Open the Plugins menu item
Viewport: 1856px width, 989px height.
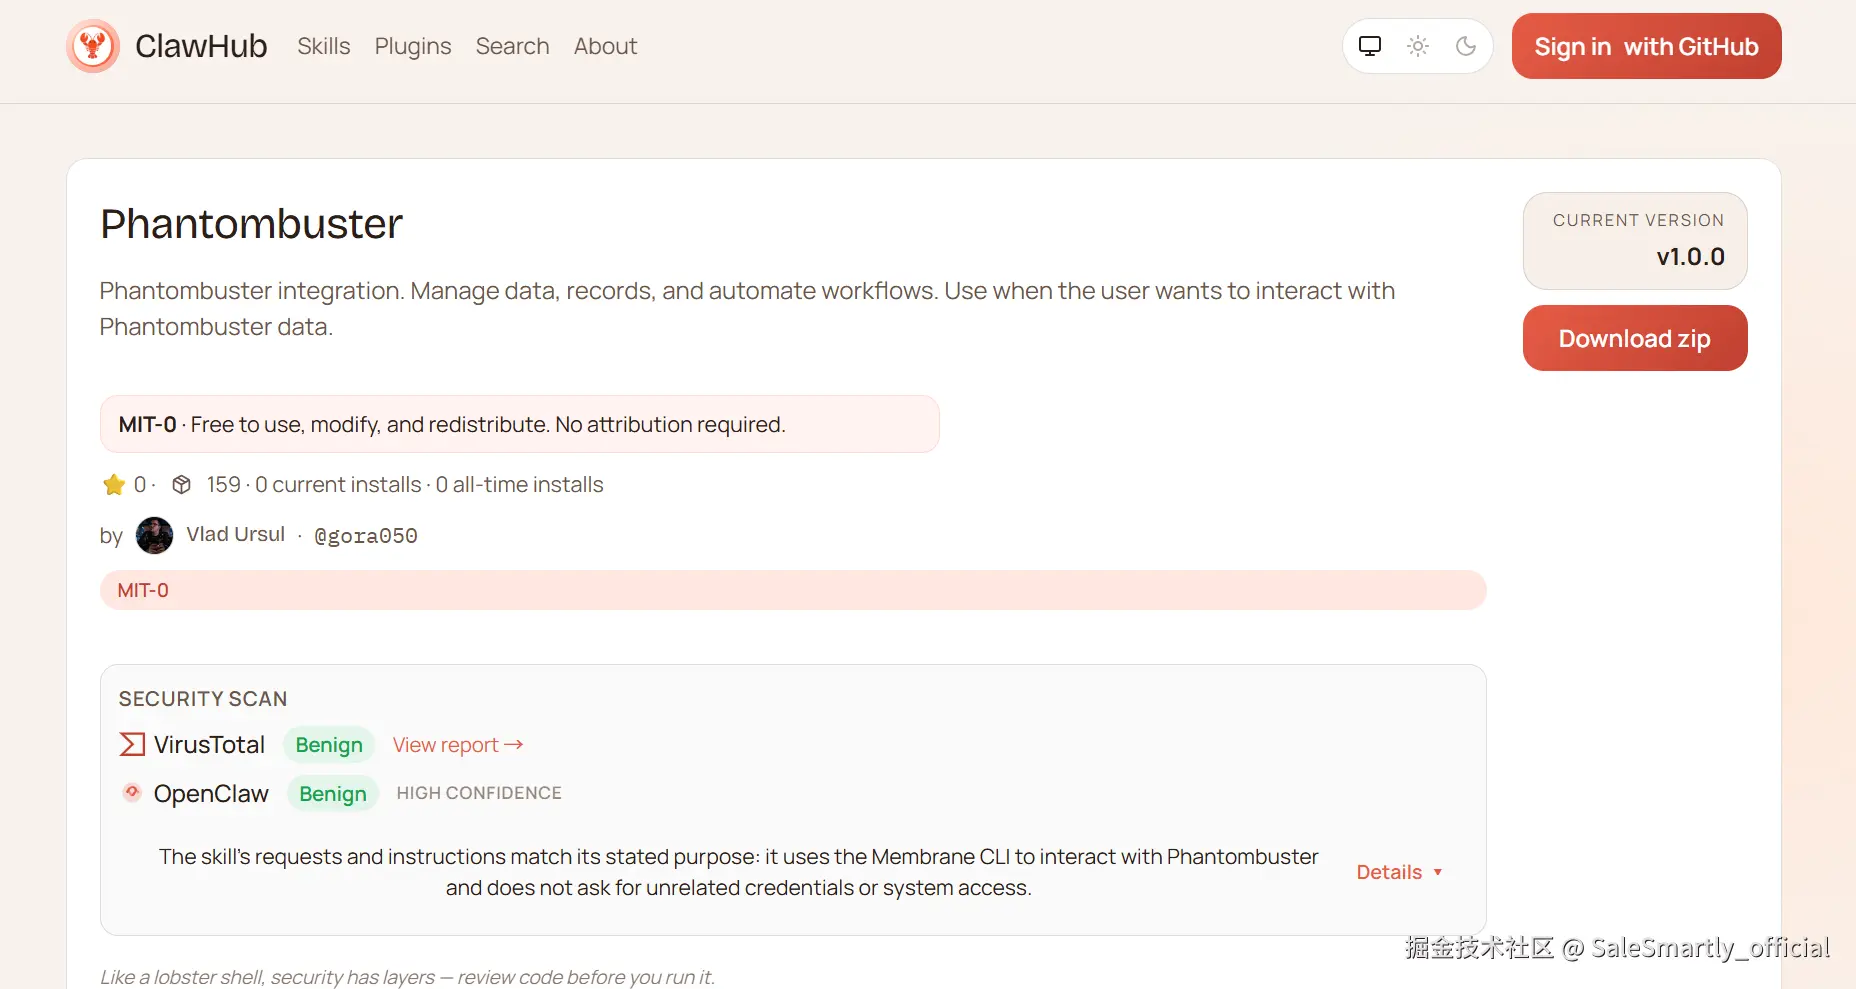point(413,46)
